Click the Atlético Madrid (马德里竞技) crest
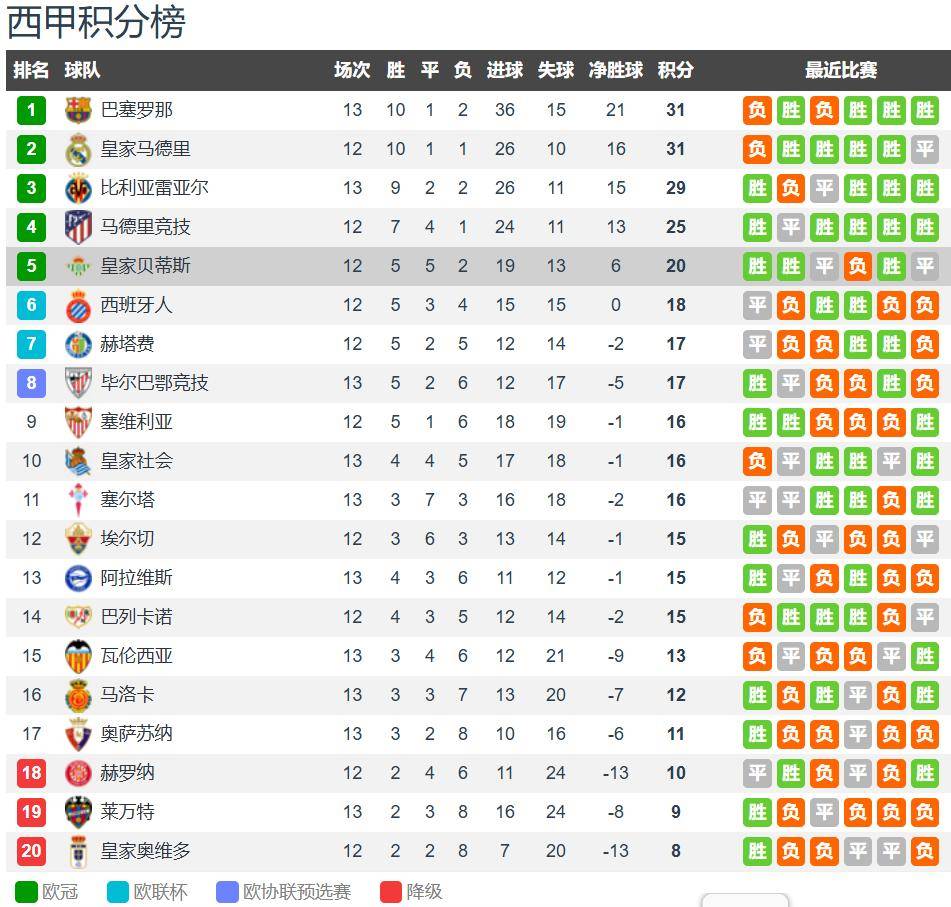Viewport: 951px width, 907px height. pyautogui.click(x=78, y=227)
